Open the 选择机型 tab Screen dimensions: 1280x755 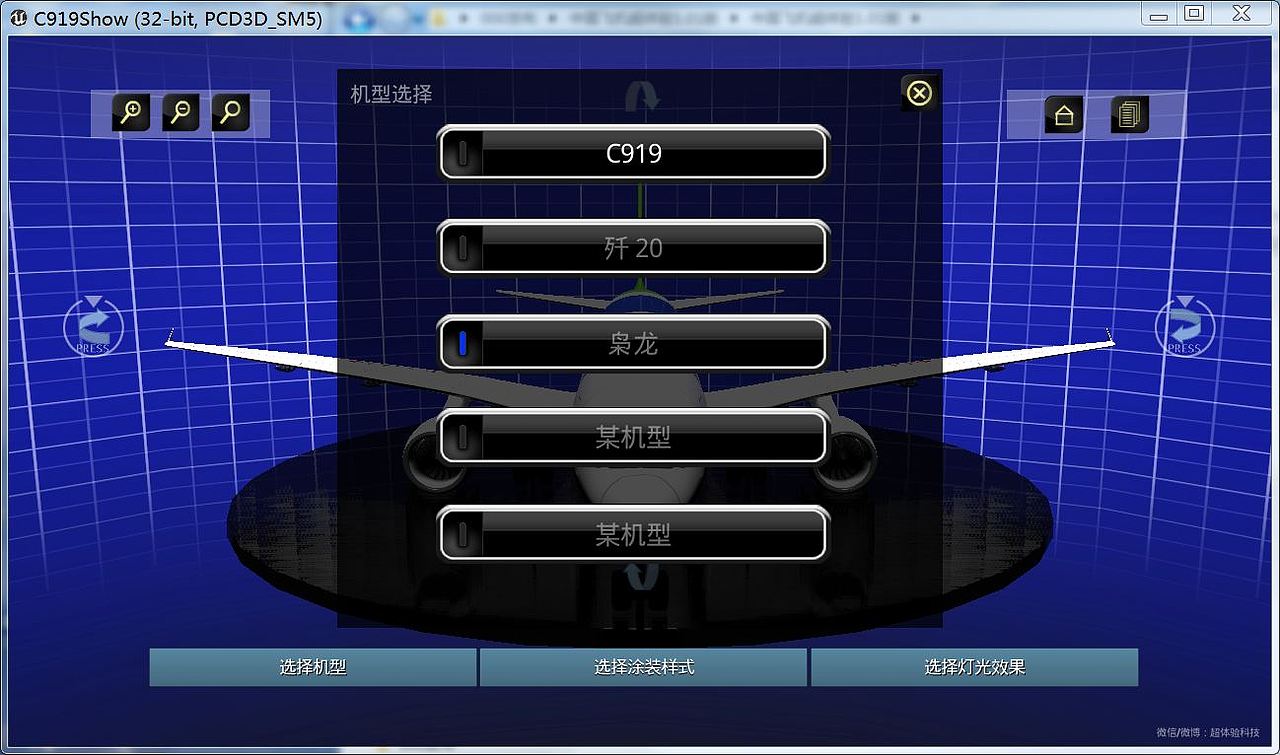click(x=313, y=667)
